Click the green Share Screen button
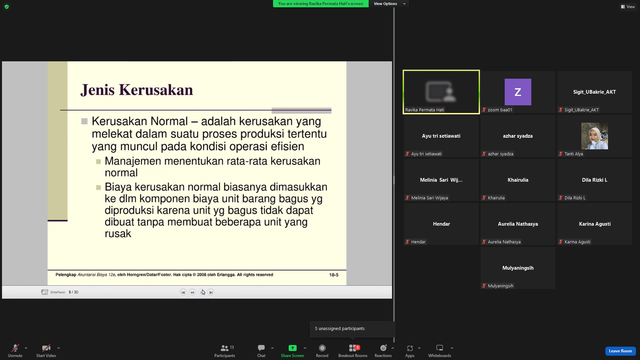640x360 pixels. coord(292,350)
